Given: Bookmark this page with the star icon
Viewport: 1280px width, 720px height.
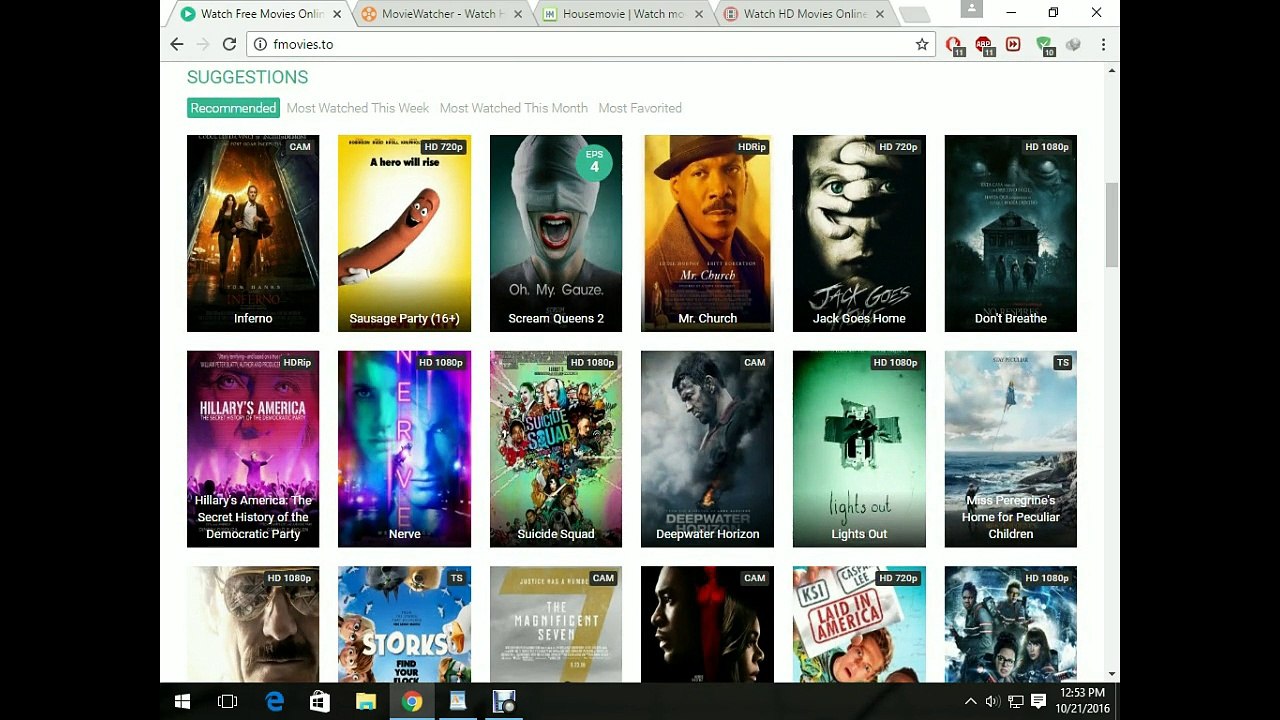Looking at the screenshot, I should click(922, 44).
